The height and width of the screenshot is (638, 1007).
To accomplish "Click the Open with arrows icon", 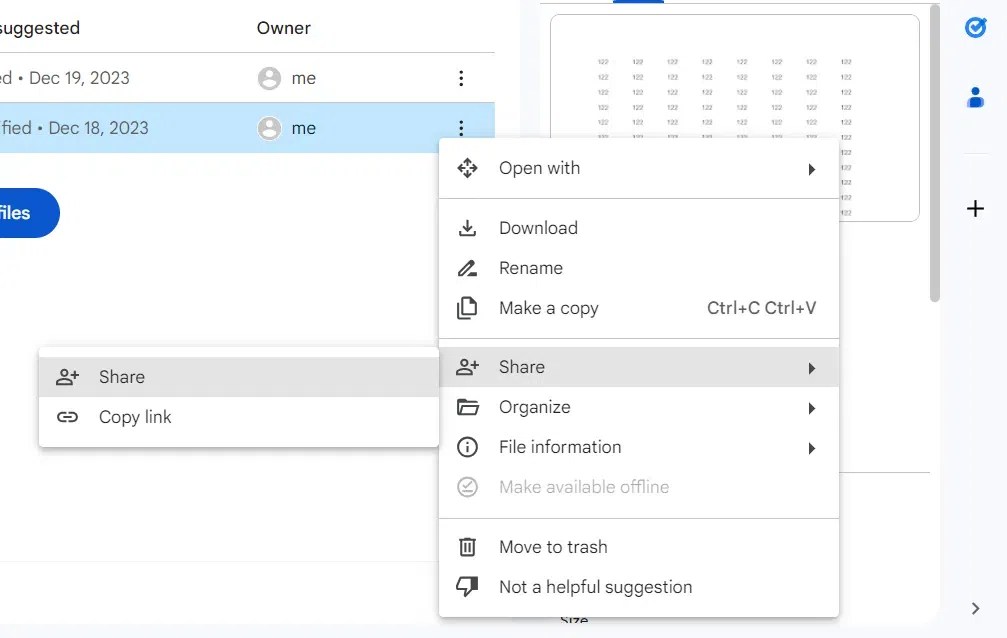I will click(x=467, y=168).
